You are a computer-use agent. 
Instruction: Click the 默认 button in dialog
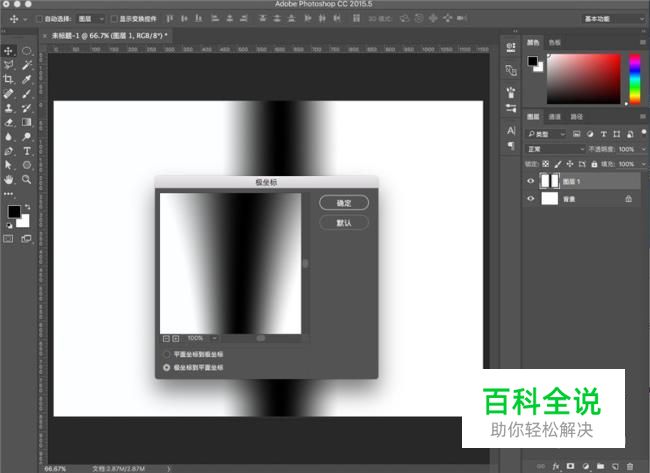[343, 222]
